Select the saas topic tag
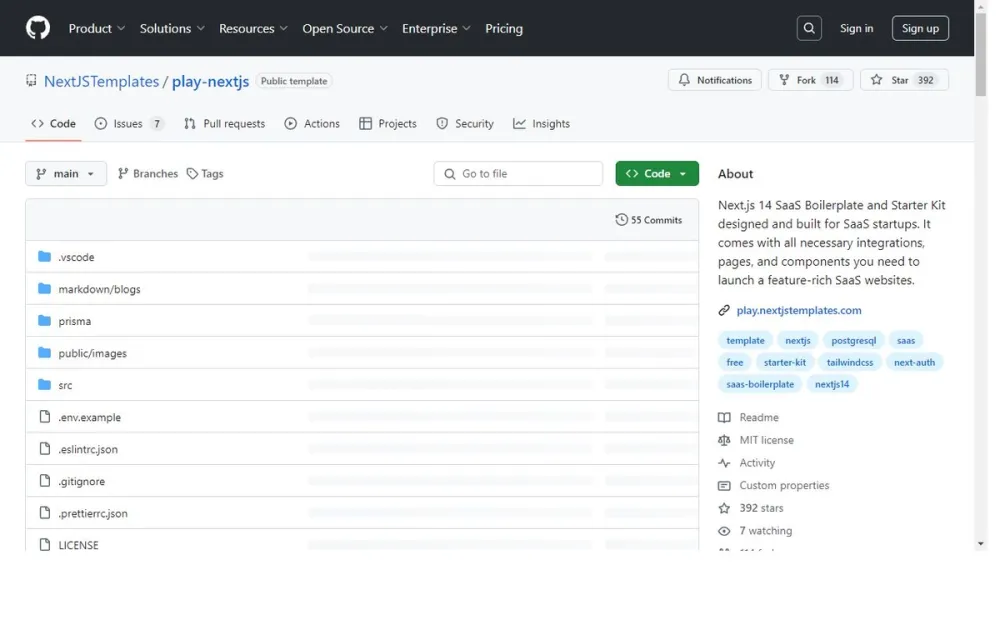This screenshot has height=625, width=1000. tap(906, 341)
